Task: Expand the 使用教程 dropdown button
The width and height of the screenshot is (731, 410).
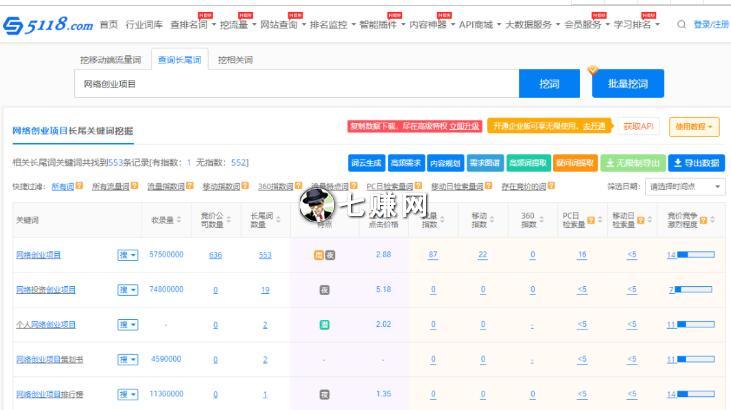Action: coord(694,126)
